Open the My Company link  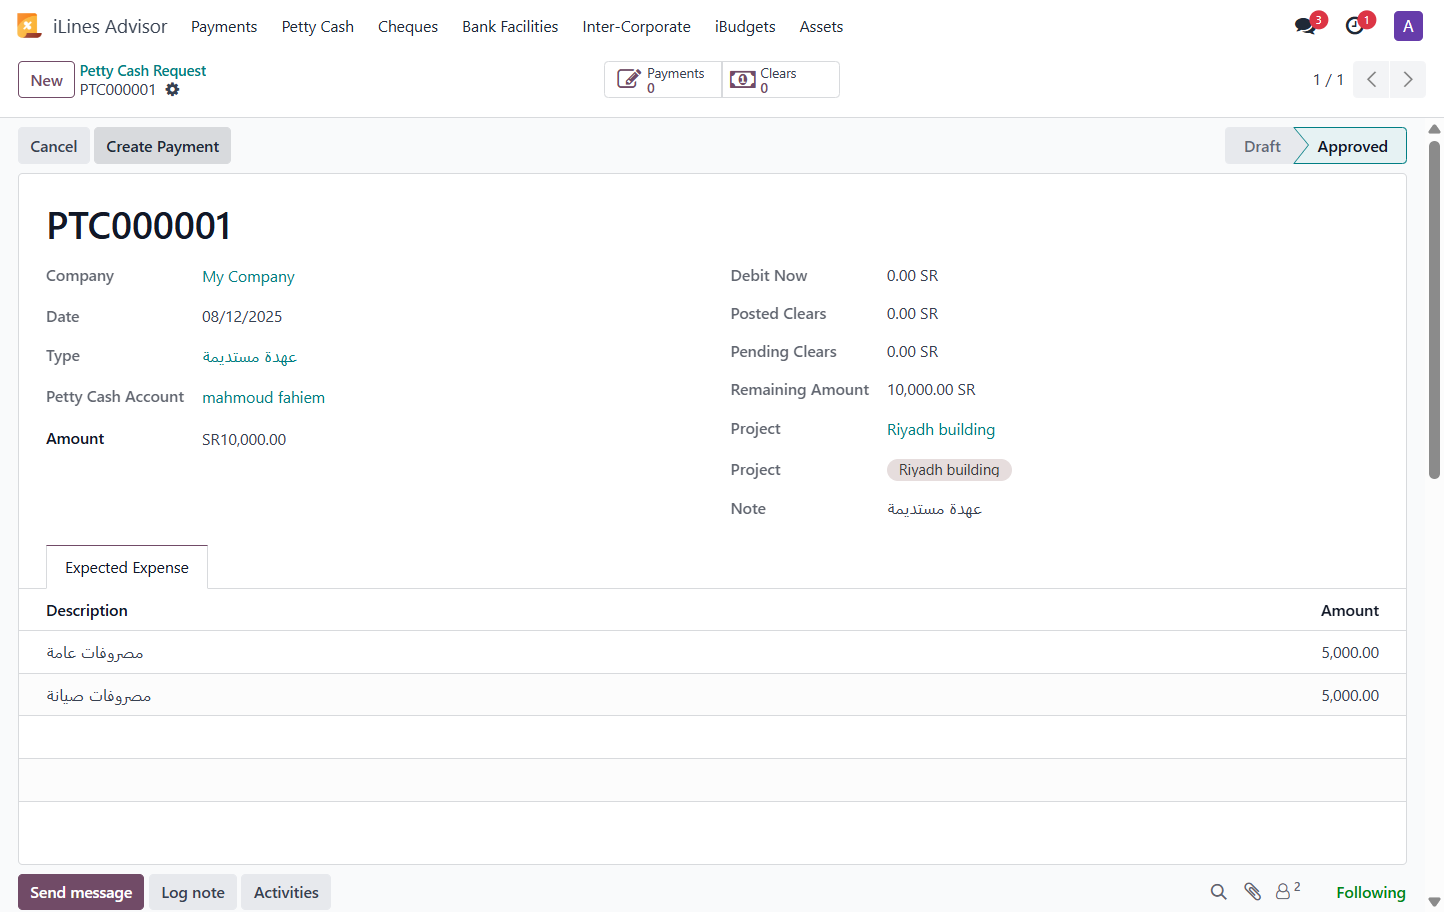[x=248, y=277]
